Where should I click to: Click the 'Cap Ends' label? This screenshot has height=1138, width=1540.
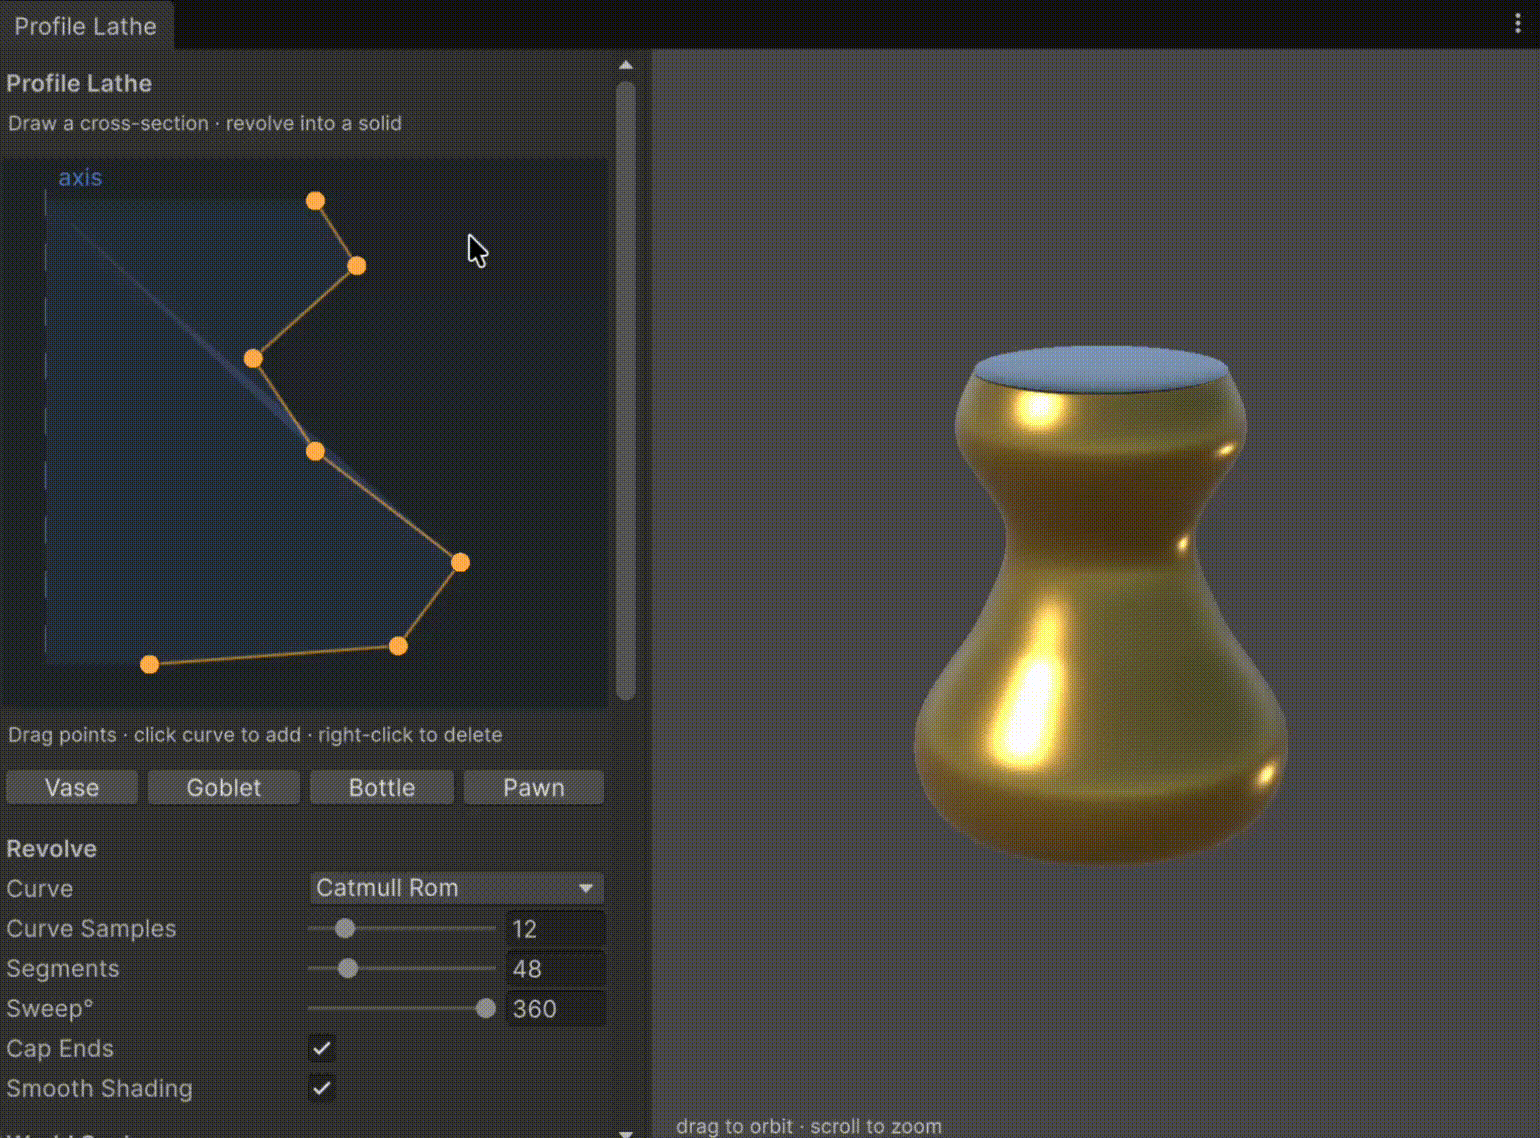pos(60,1049)
